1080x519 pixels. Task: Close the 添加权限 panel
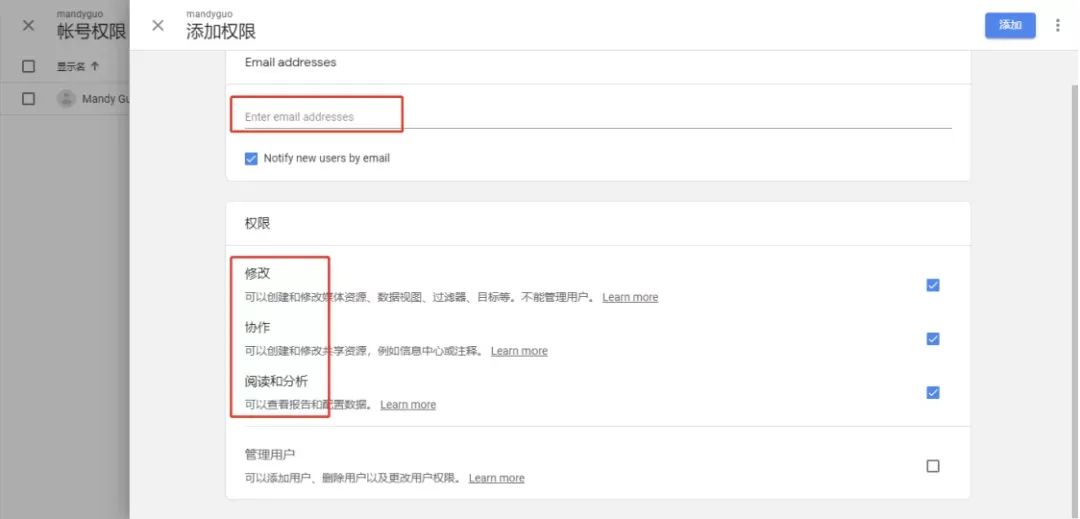click(158, 25)
